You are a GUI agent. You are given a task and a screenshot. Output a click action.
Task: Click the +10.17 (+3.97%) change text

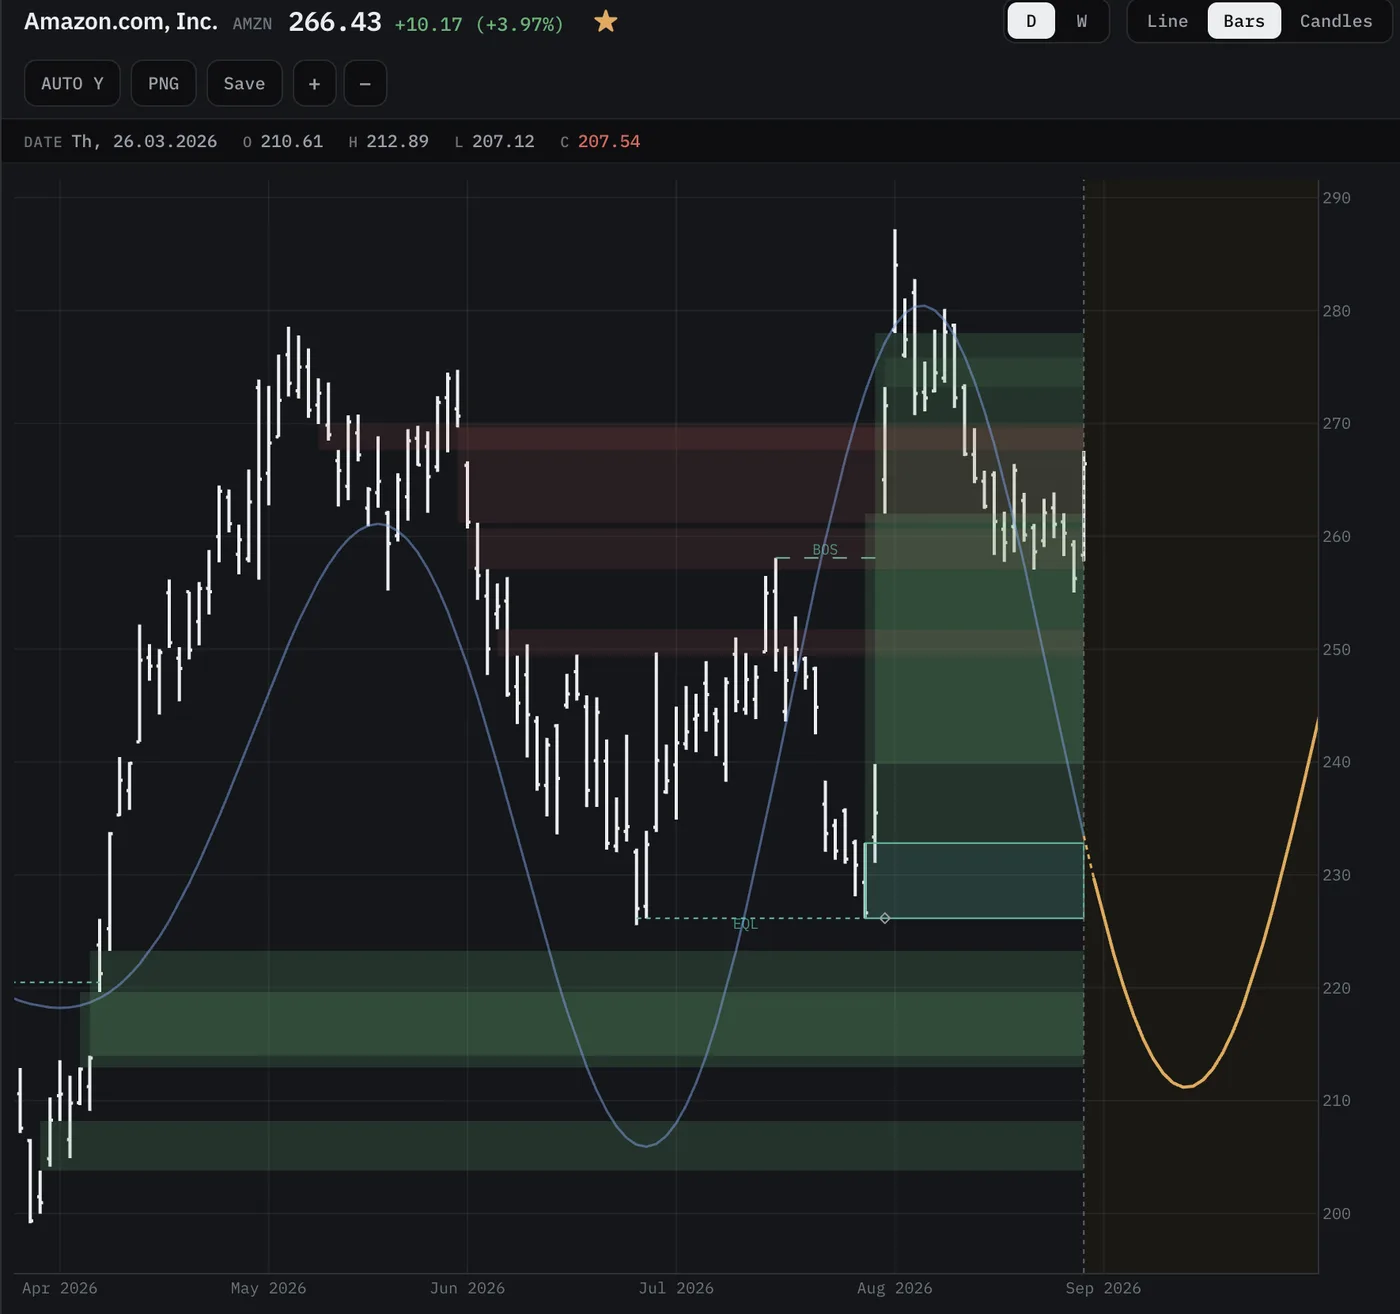click(x=479, y=24)
